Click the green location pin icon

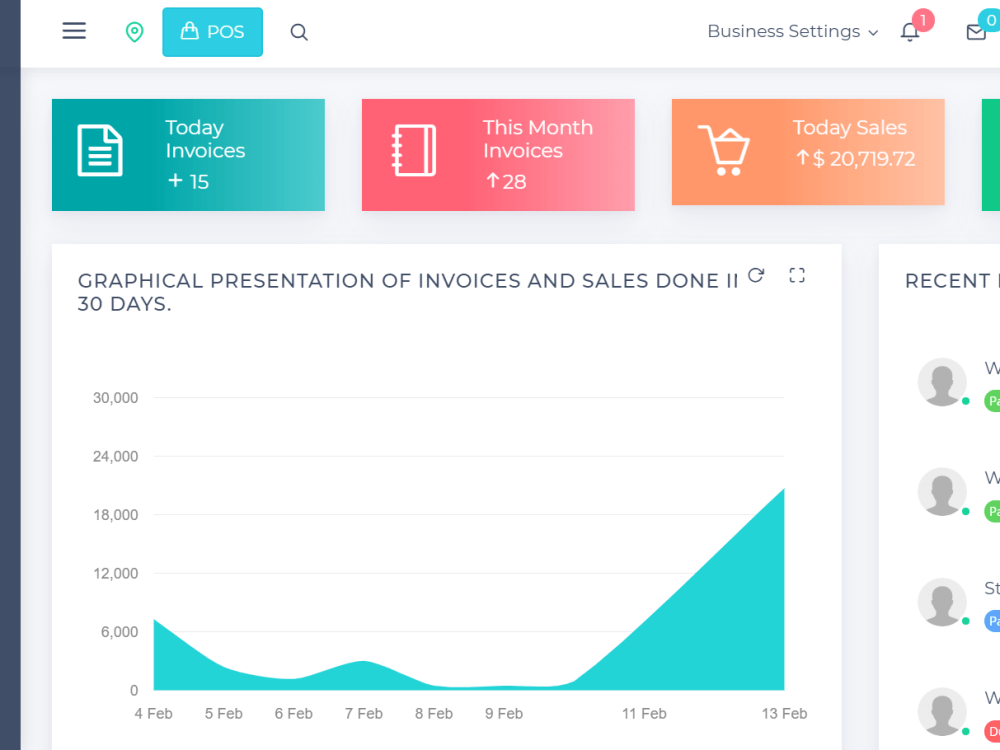pyautogui.click(x=135, y=32)
